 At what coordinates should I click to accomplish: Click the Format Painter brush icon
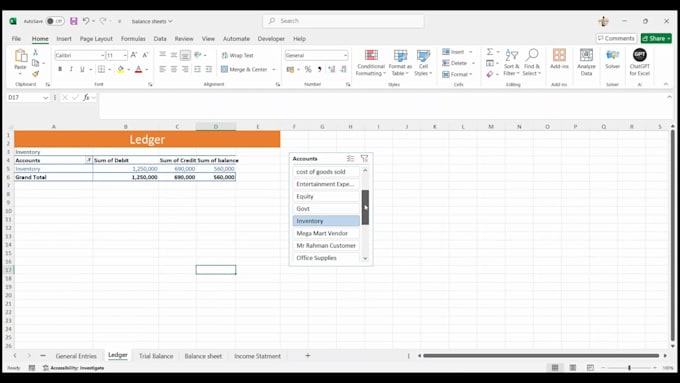tap(36, 74)
